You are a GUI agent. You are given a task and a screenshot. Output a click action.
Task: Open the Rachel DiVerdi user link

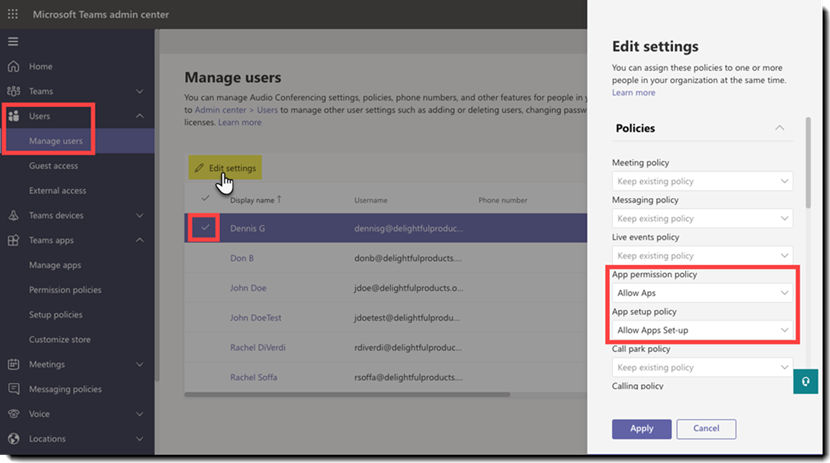258,348
